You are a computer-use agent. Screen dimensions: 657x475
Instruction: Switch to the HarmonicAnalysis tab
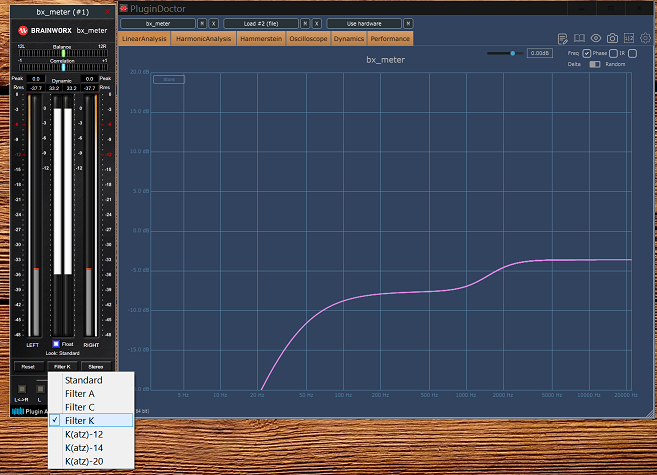click(204, 39)
